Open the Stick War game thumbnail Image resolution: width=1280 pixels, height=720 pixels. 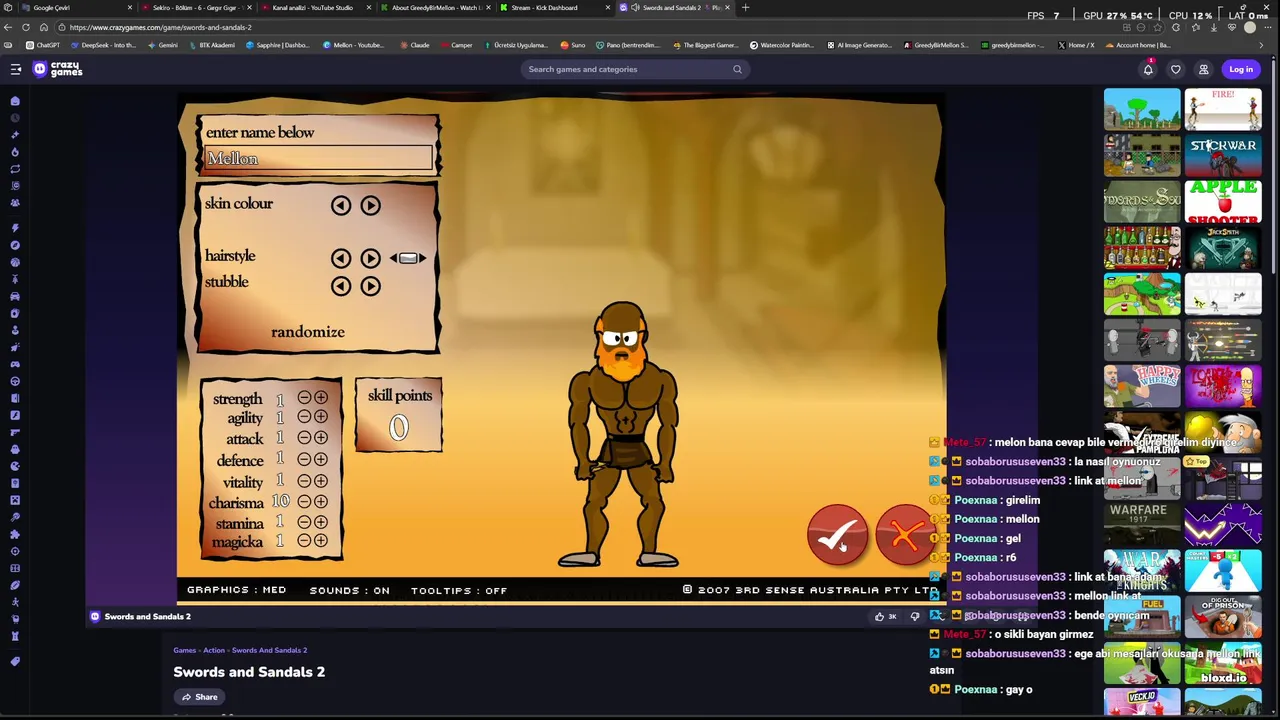[1223, 157]
